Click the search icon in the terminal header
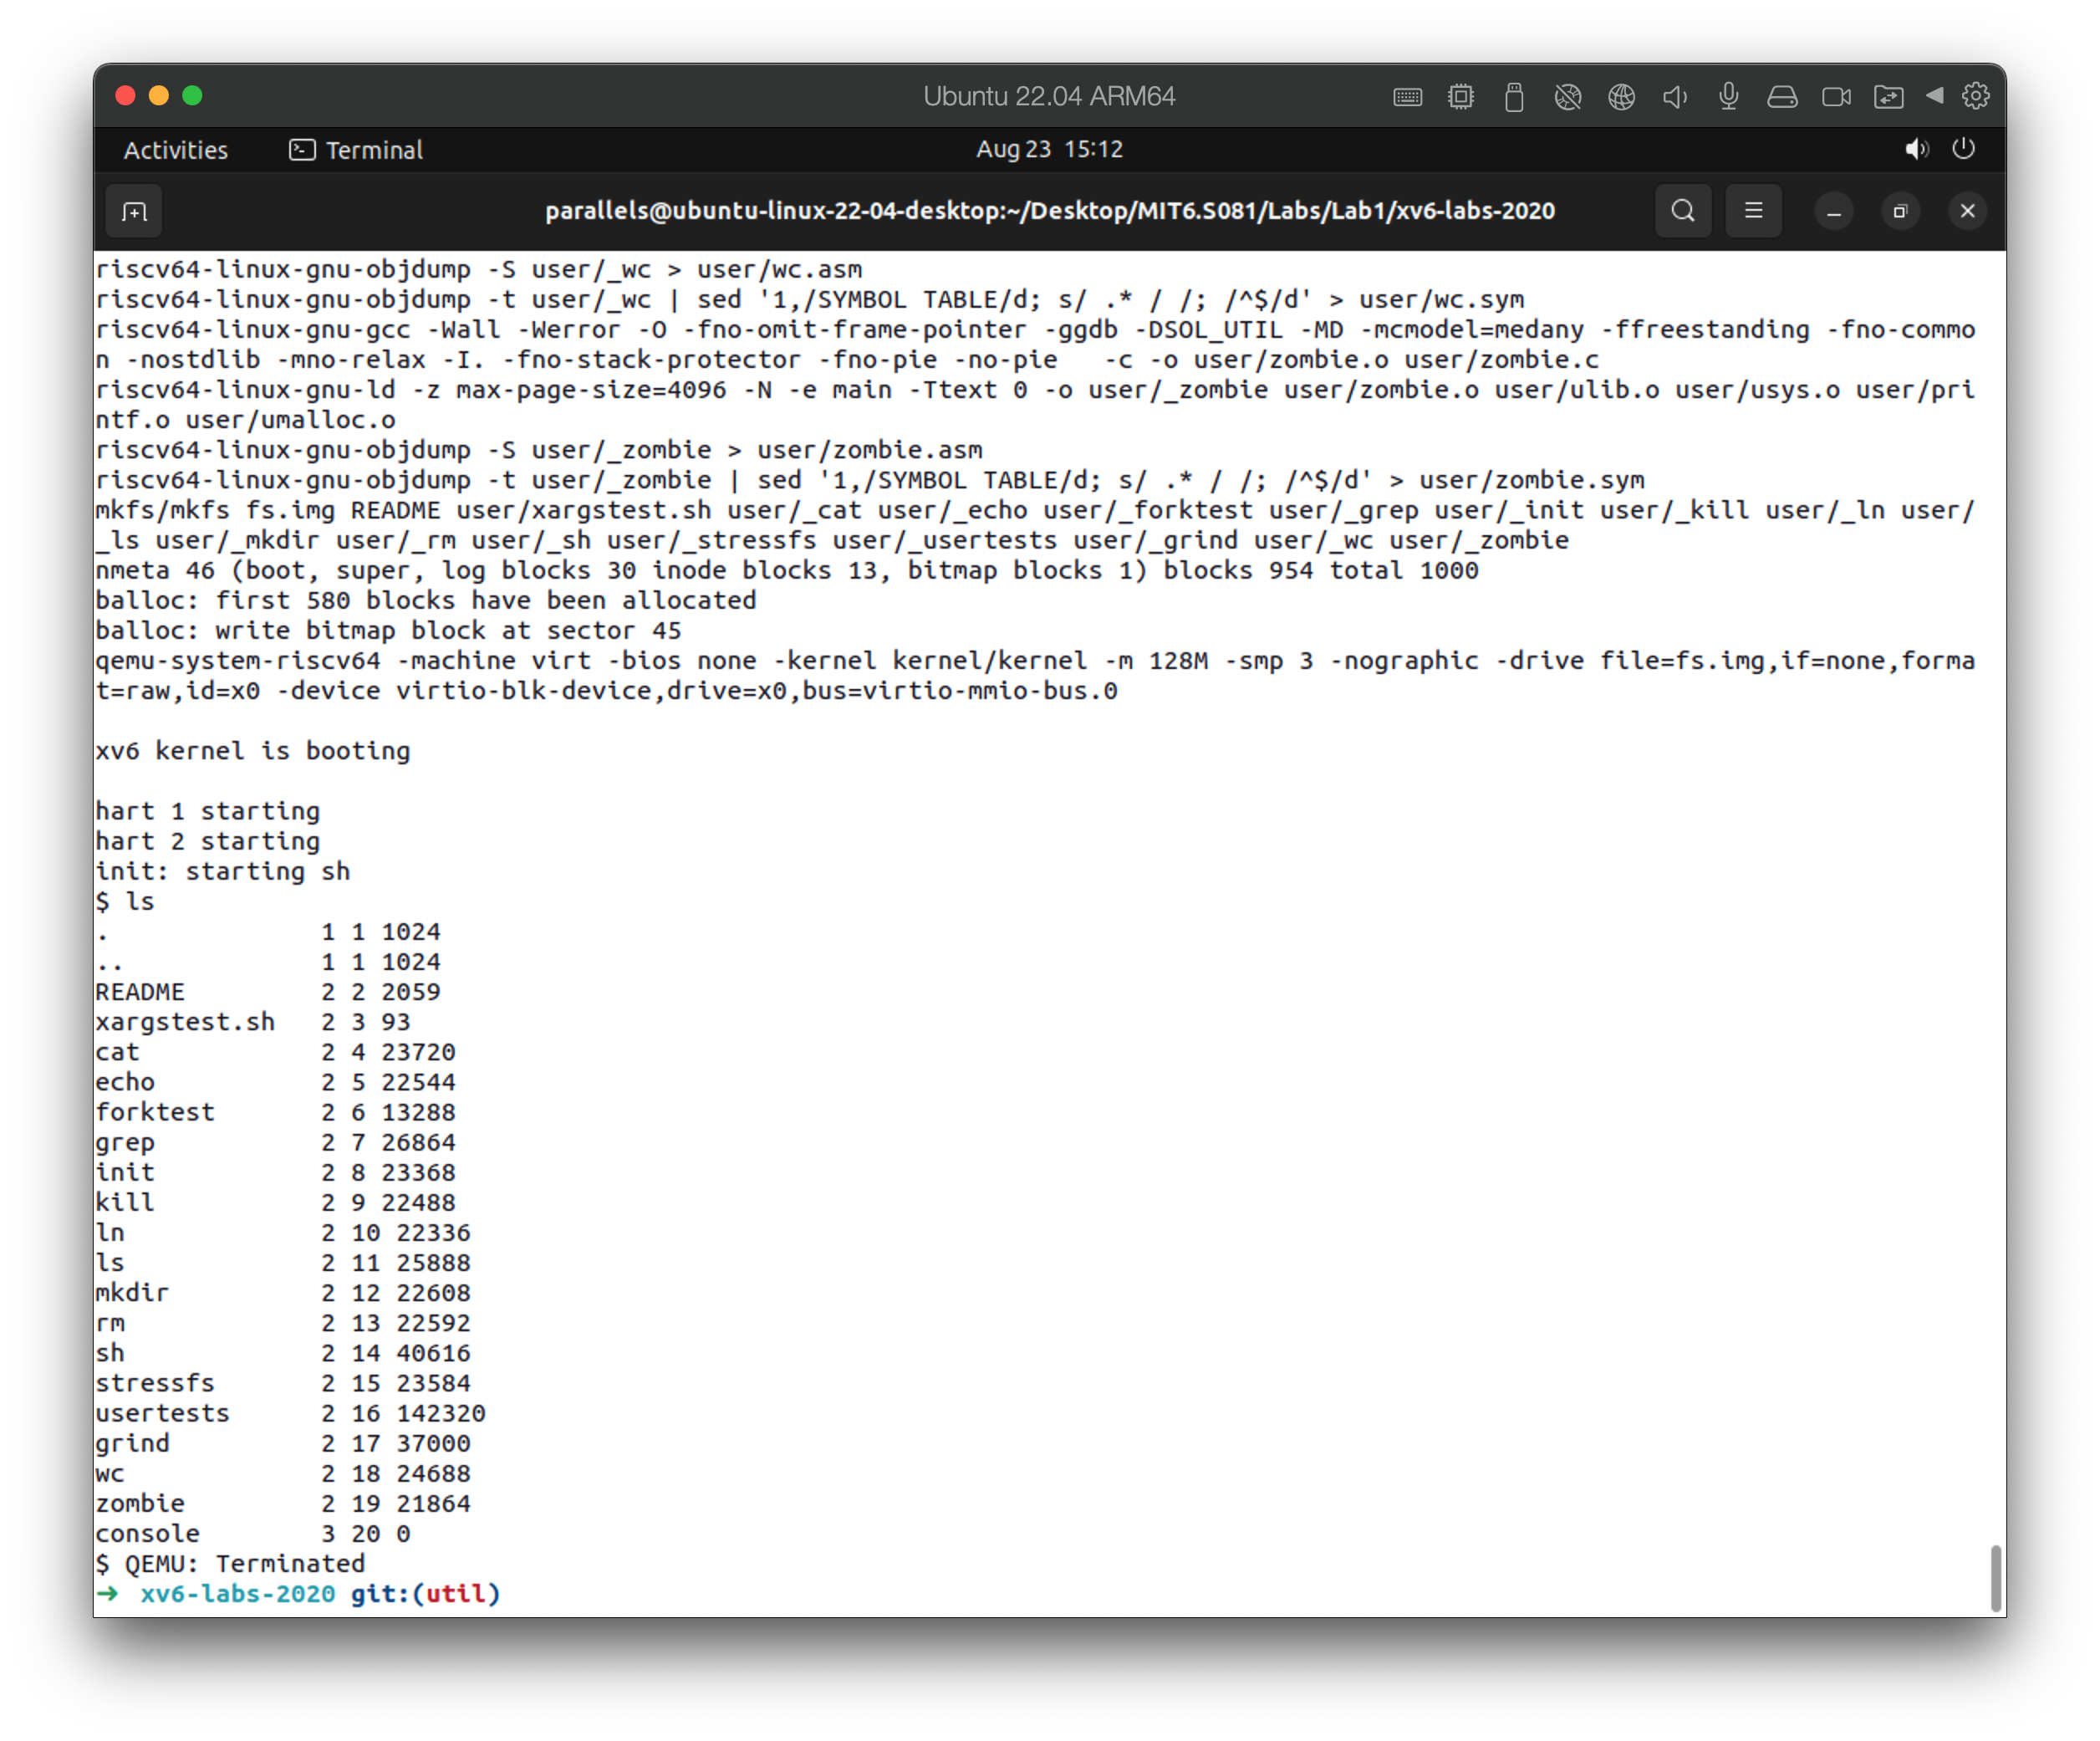 tap(1683, 211)
